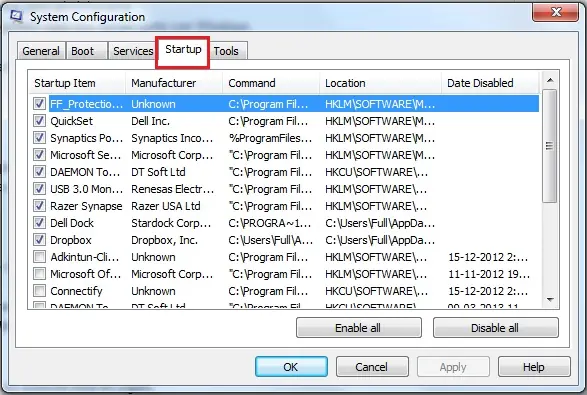This screenshot has height=395, width=587.
Task: Click the vertical scrollbar thumb
Action: pos(550,146)
